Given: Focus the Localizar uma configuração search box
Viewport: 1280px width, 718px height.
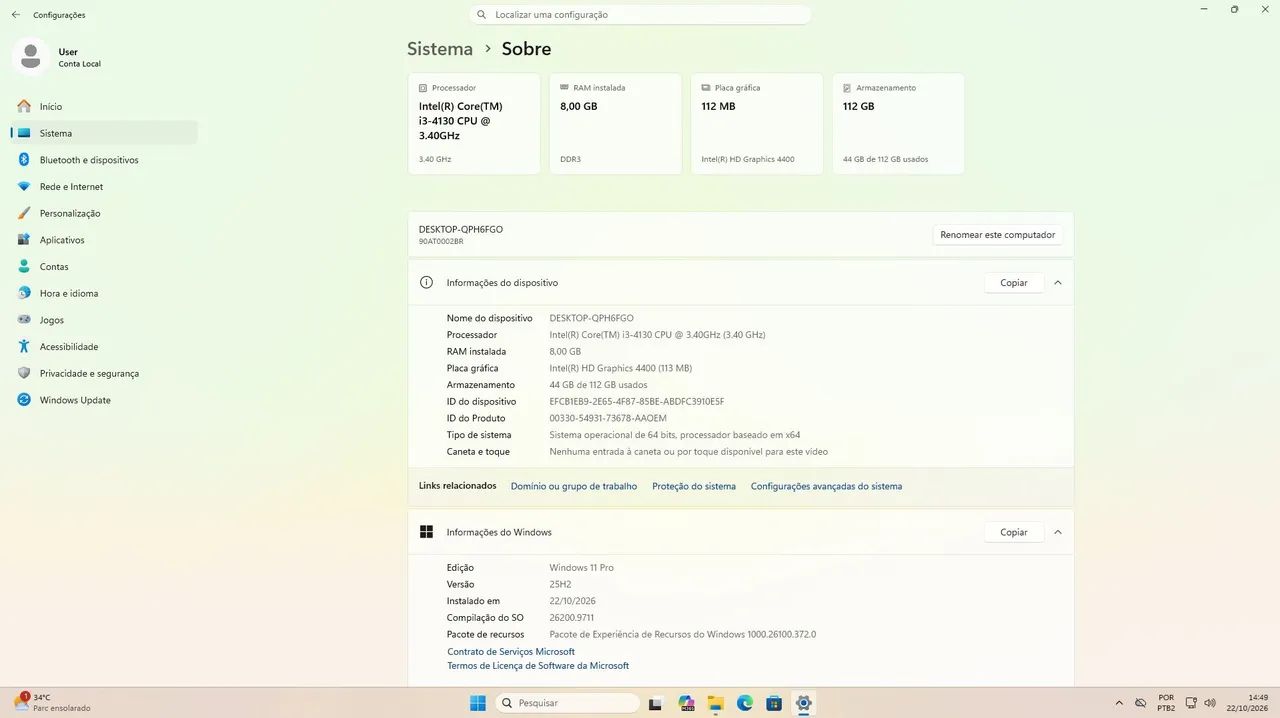Looking at the screenshot, I should coord(640,15).
